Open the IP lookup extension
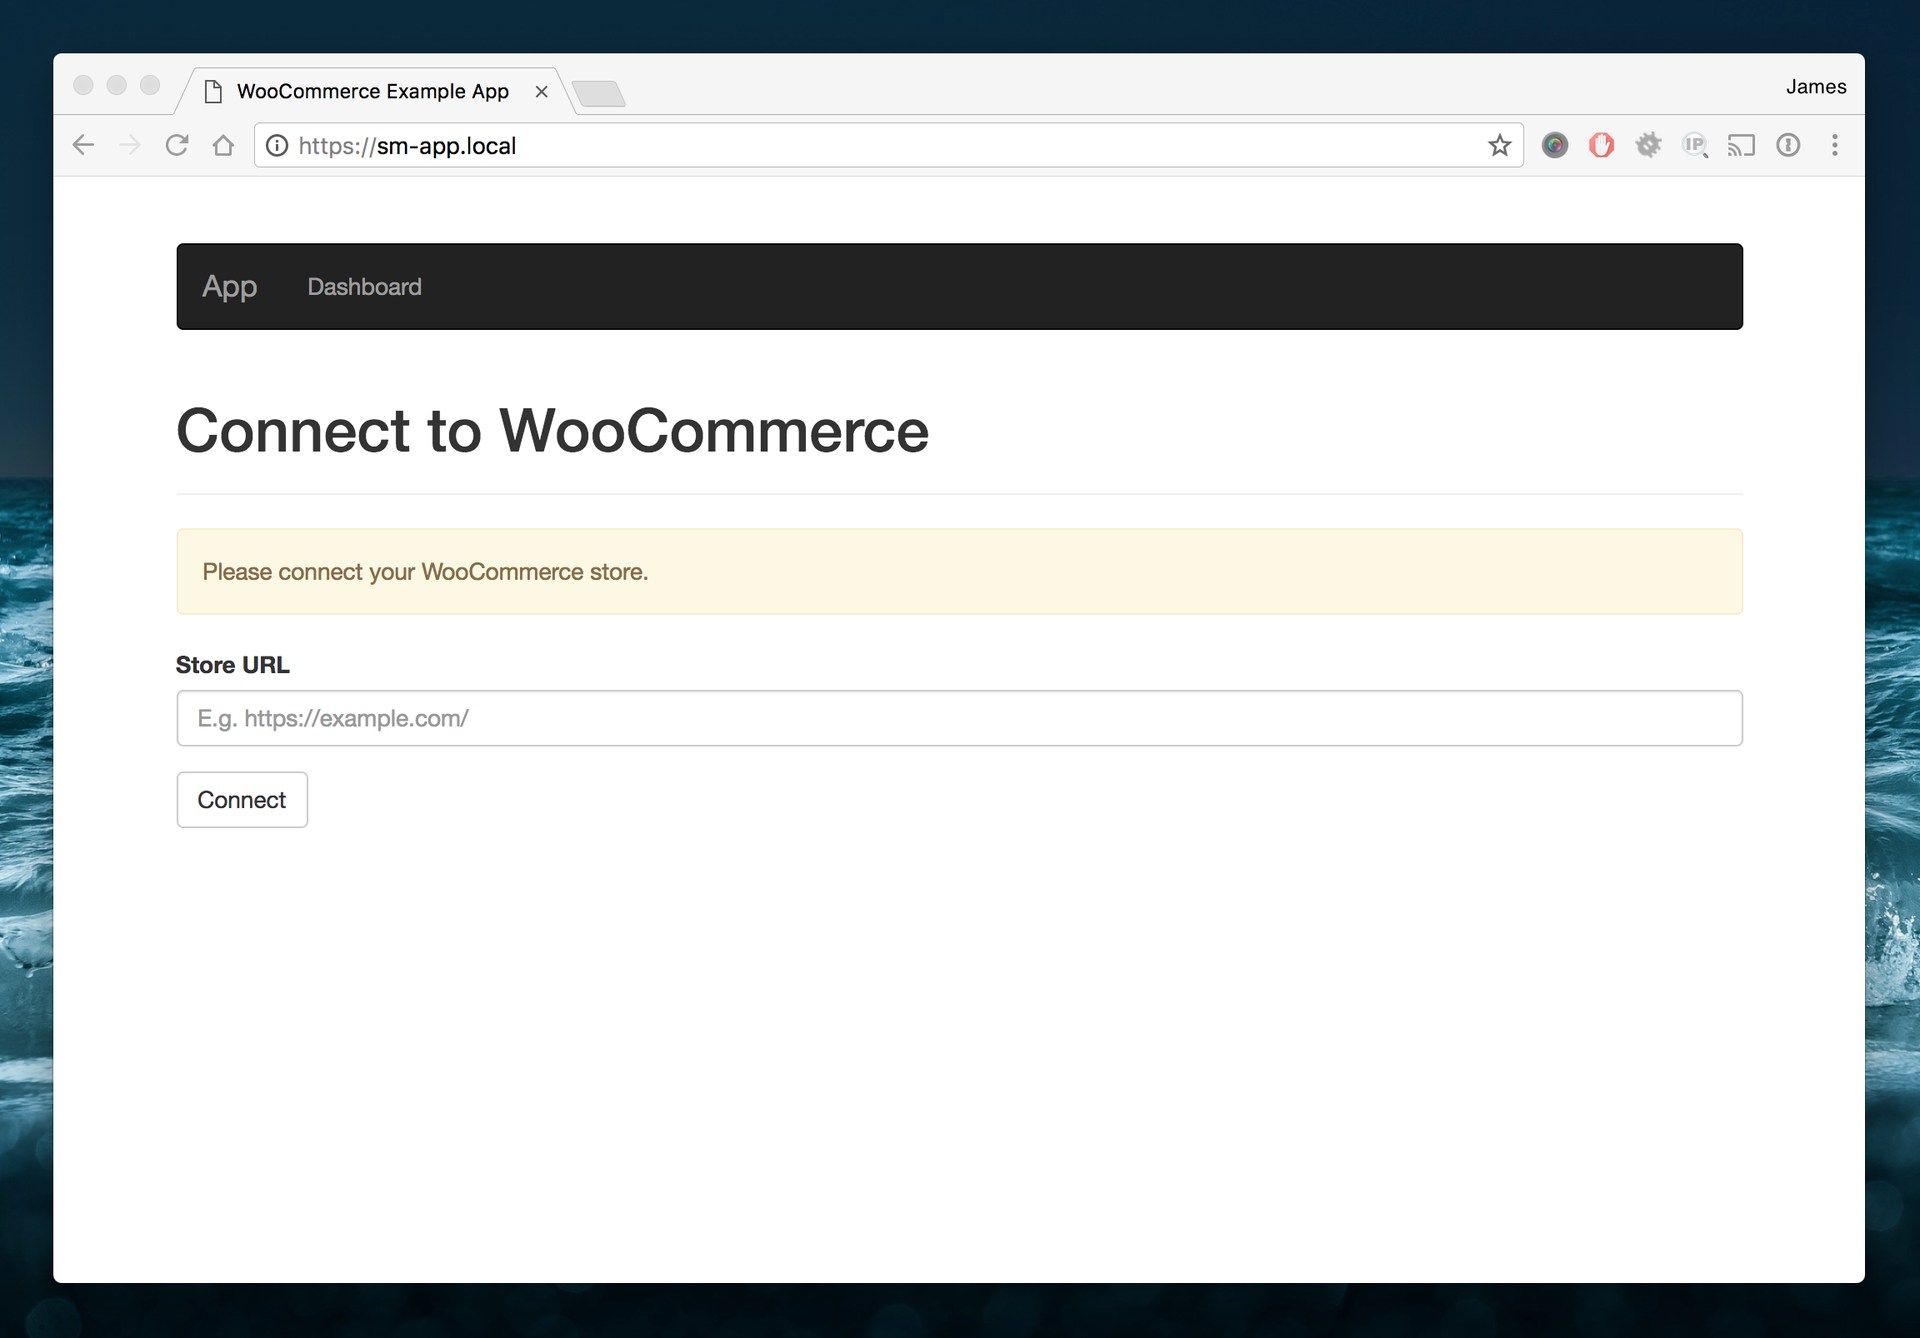This screenshot has height=1338, width=1920. (x=1695, y=145)
